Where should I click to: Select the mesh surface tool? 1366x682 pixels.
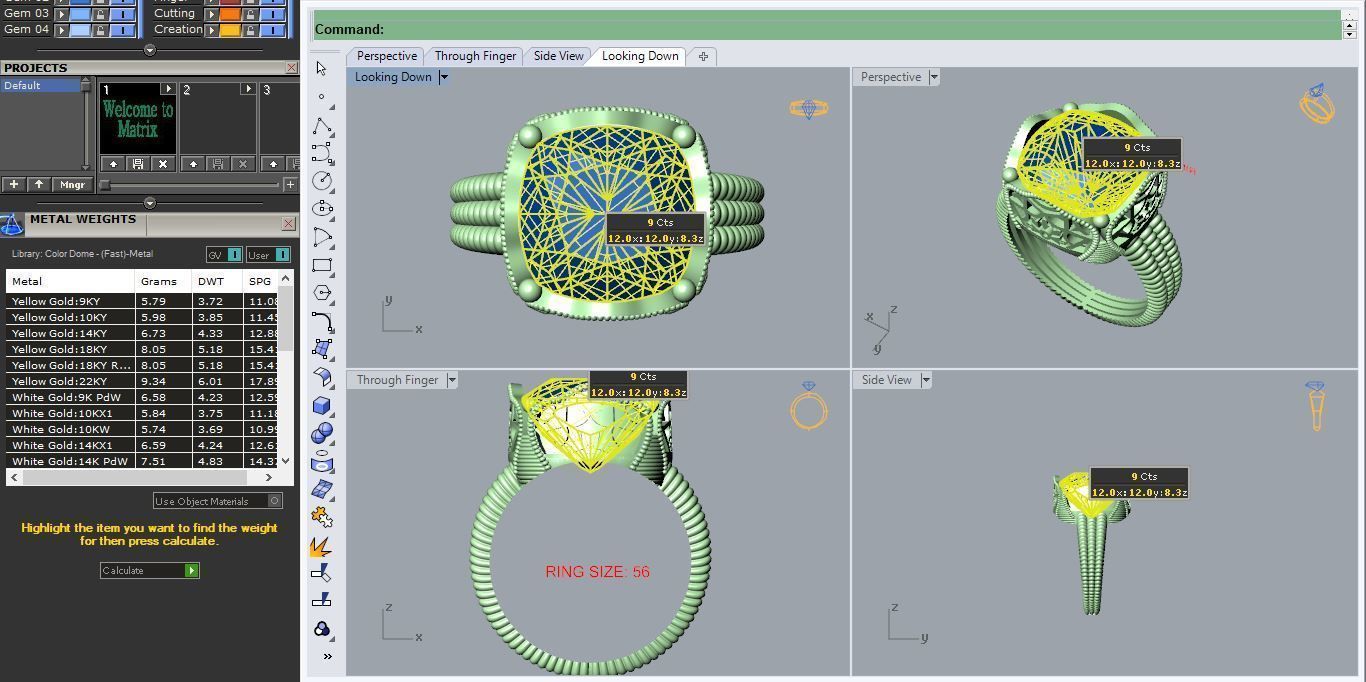tap(321, 489)
